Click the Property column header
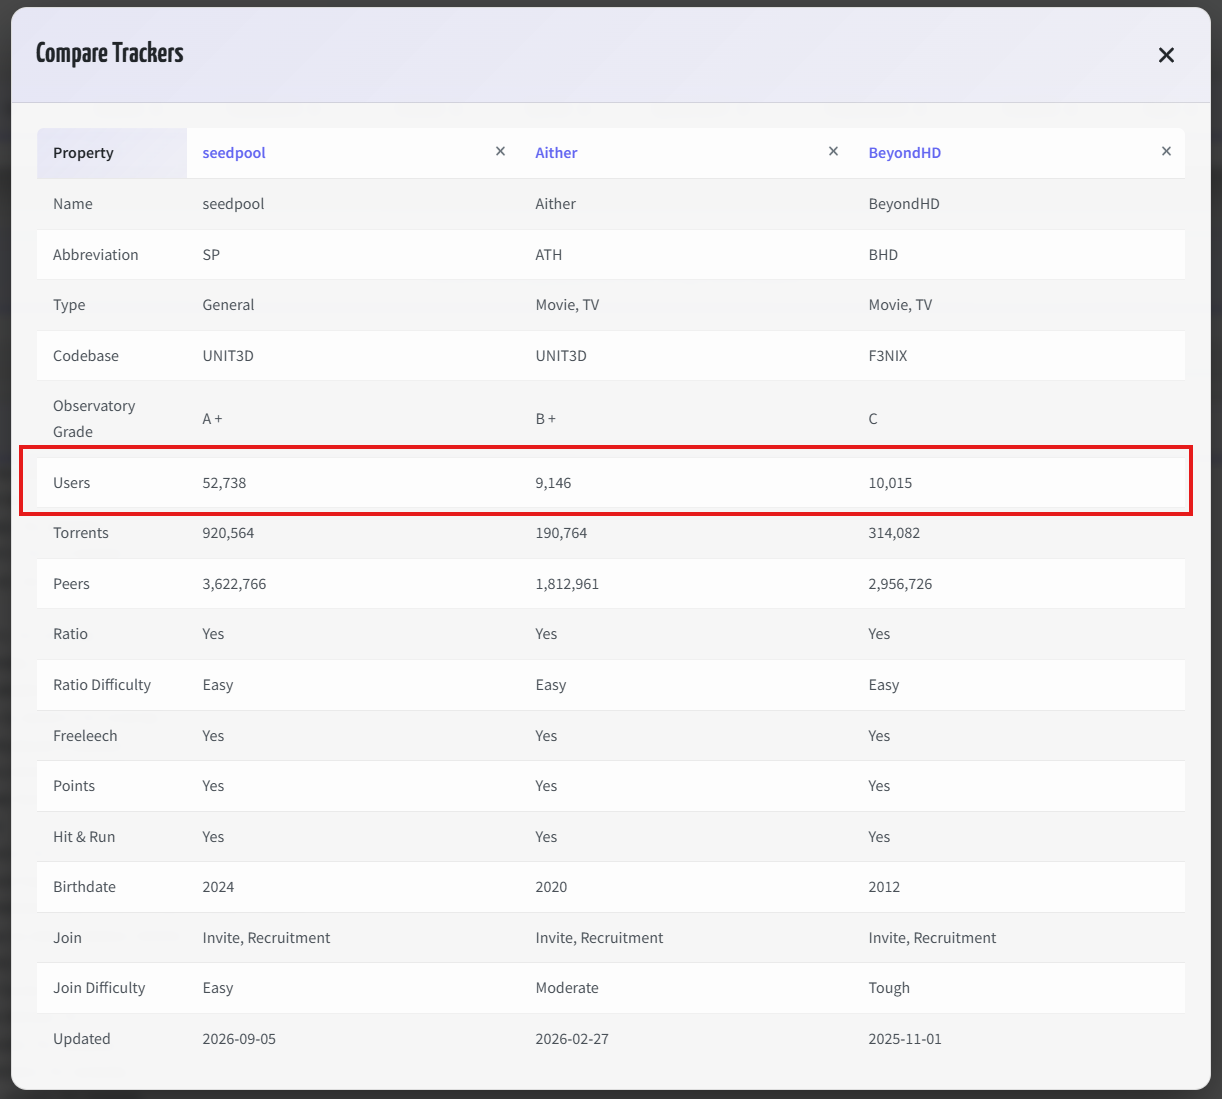The height and width of the screenshot is (1099, 1222). pos(112,153)
